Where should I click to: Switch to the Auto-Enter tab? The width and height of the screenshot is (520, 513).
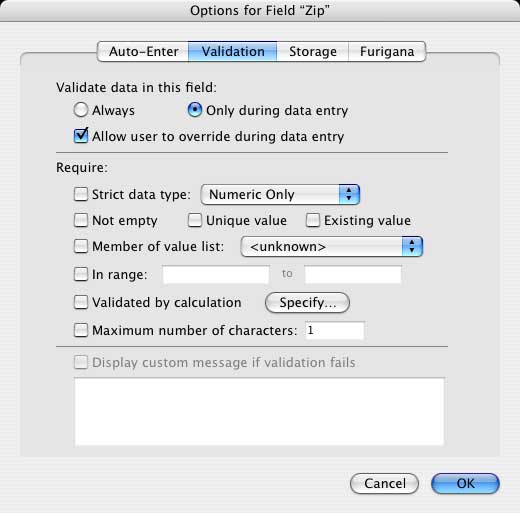point(143,52)
